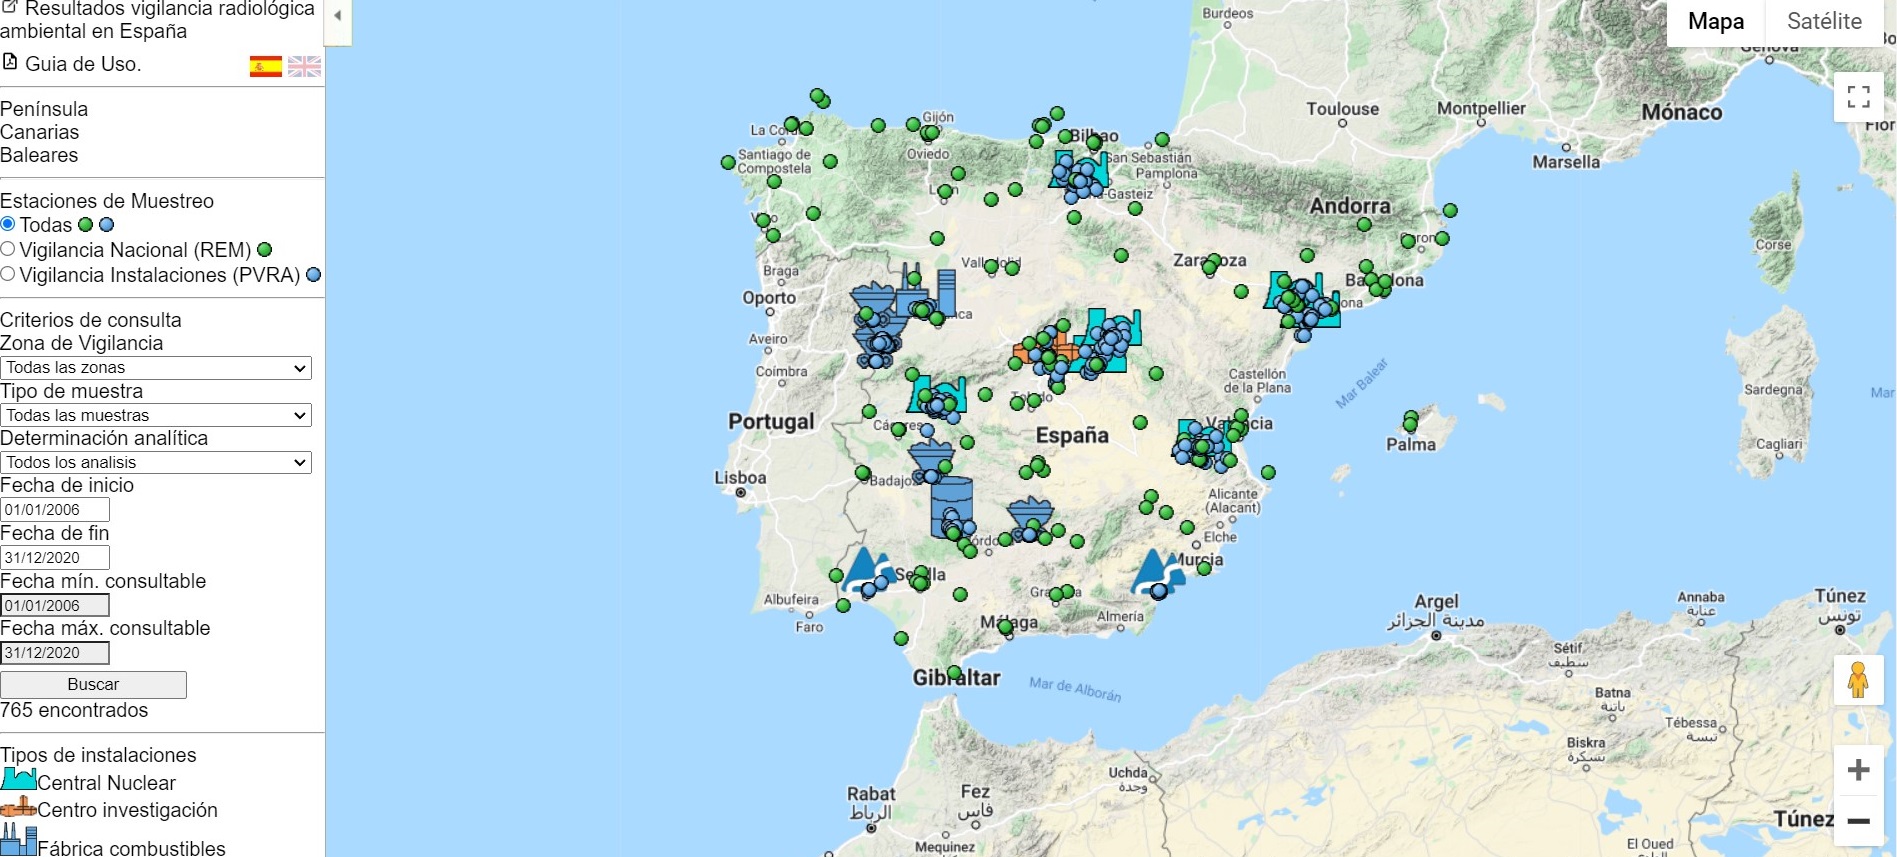Viewport: 1897px width, 857px height.
Task: Select Vigilancia Instalaciones (PVRA) radio button
Action: point(8,274)
